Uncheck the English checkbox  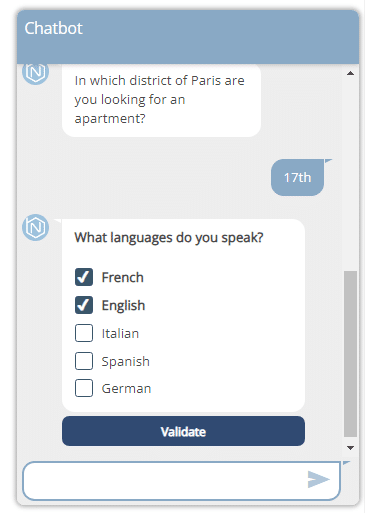84,305
